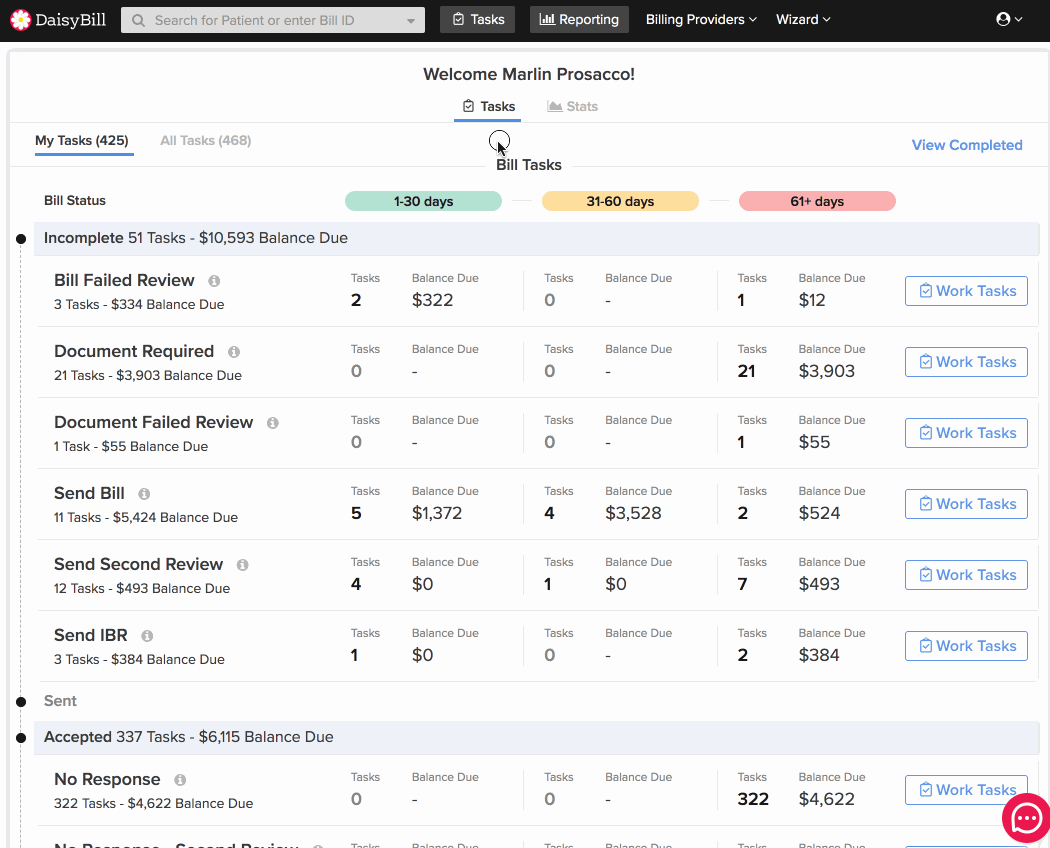
Task: Click the View Completed link
Action: click(x=967, y=145)
